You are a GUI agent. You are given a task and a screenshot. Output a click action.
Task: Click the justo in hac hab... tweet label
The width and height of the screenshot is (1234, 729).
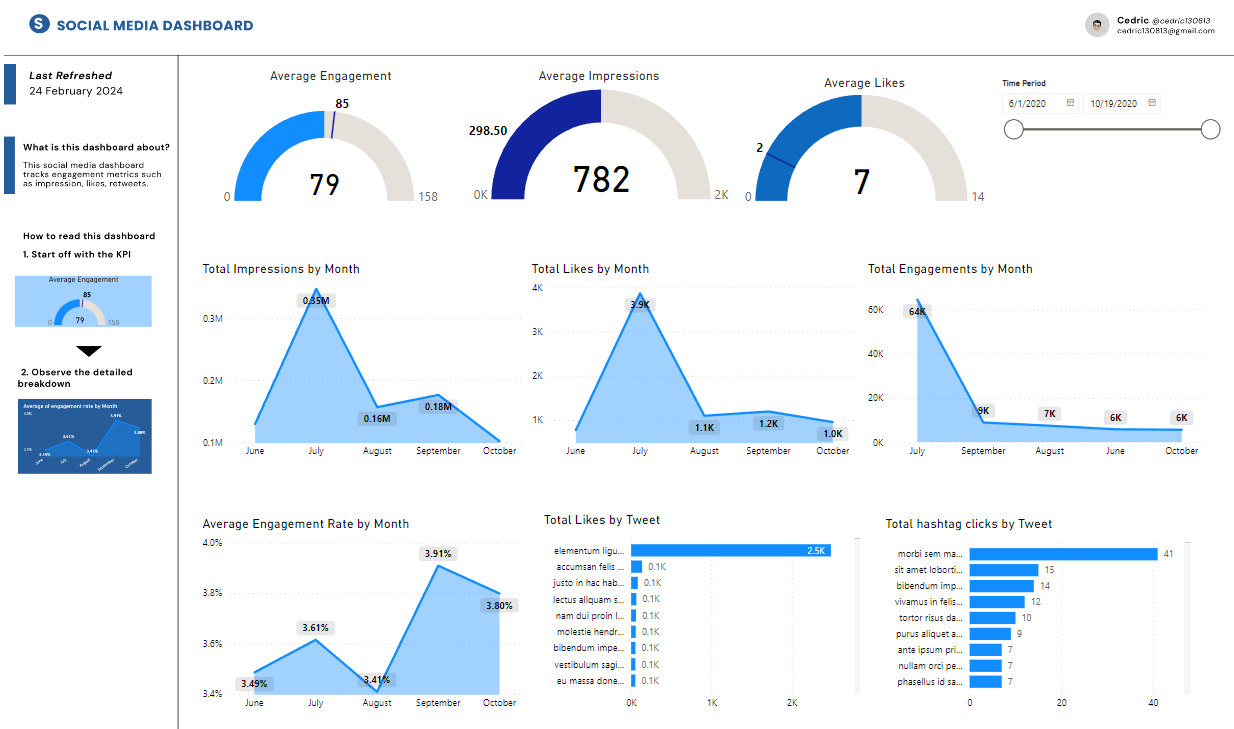[589, 583]
